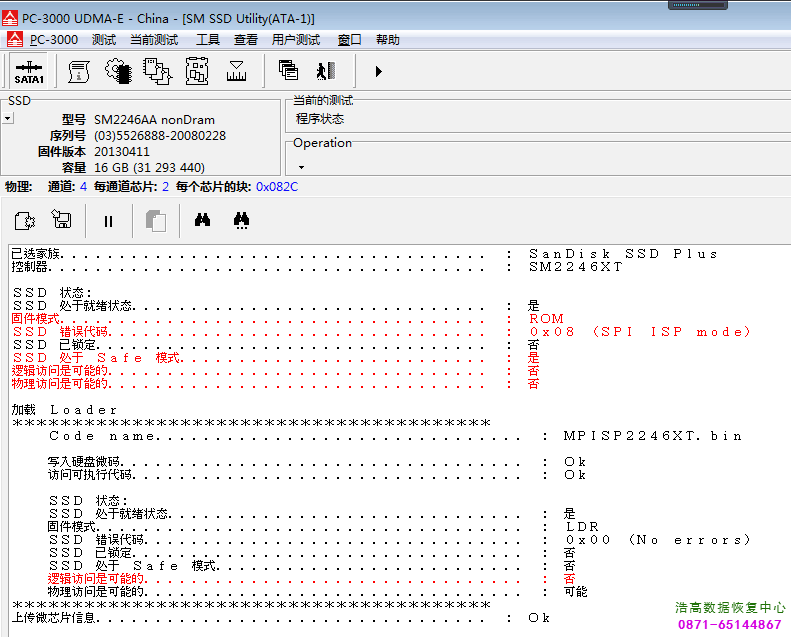Click the SATA1 port selection icon
The image size is (791, 637).
pos(29,71)
